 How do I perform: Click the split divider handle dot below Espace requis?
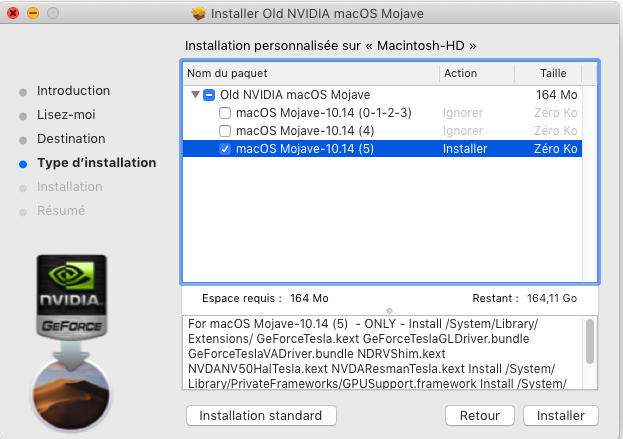[x=389, y=311]
